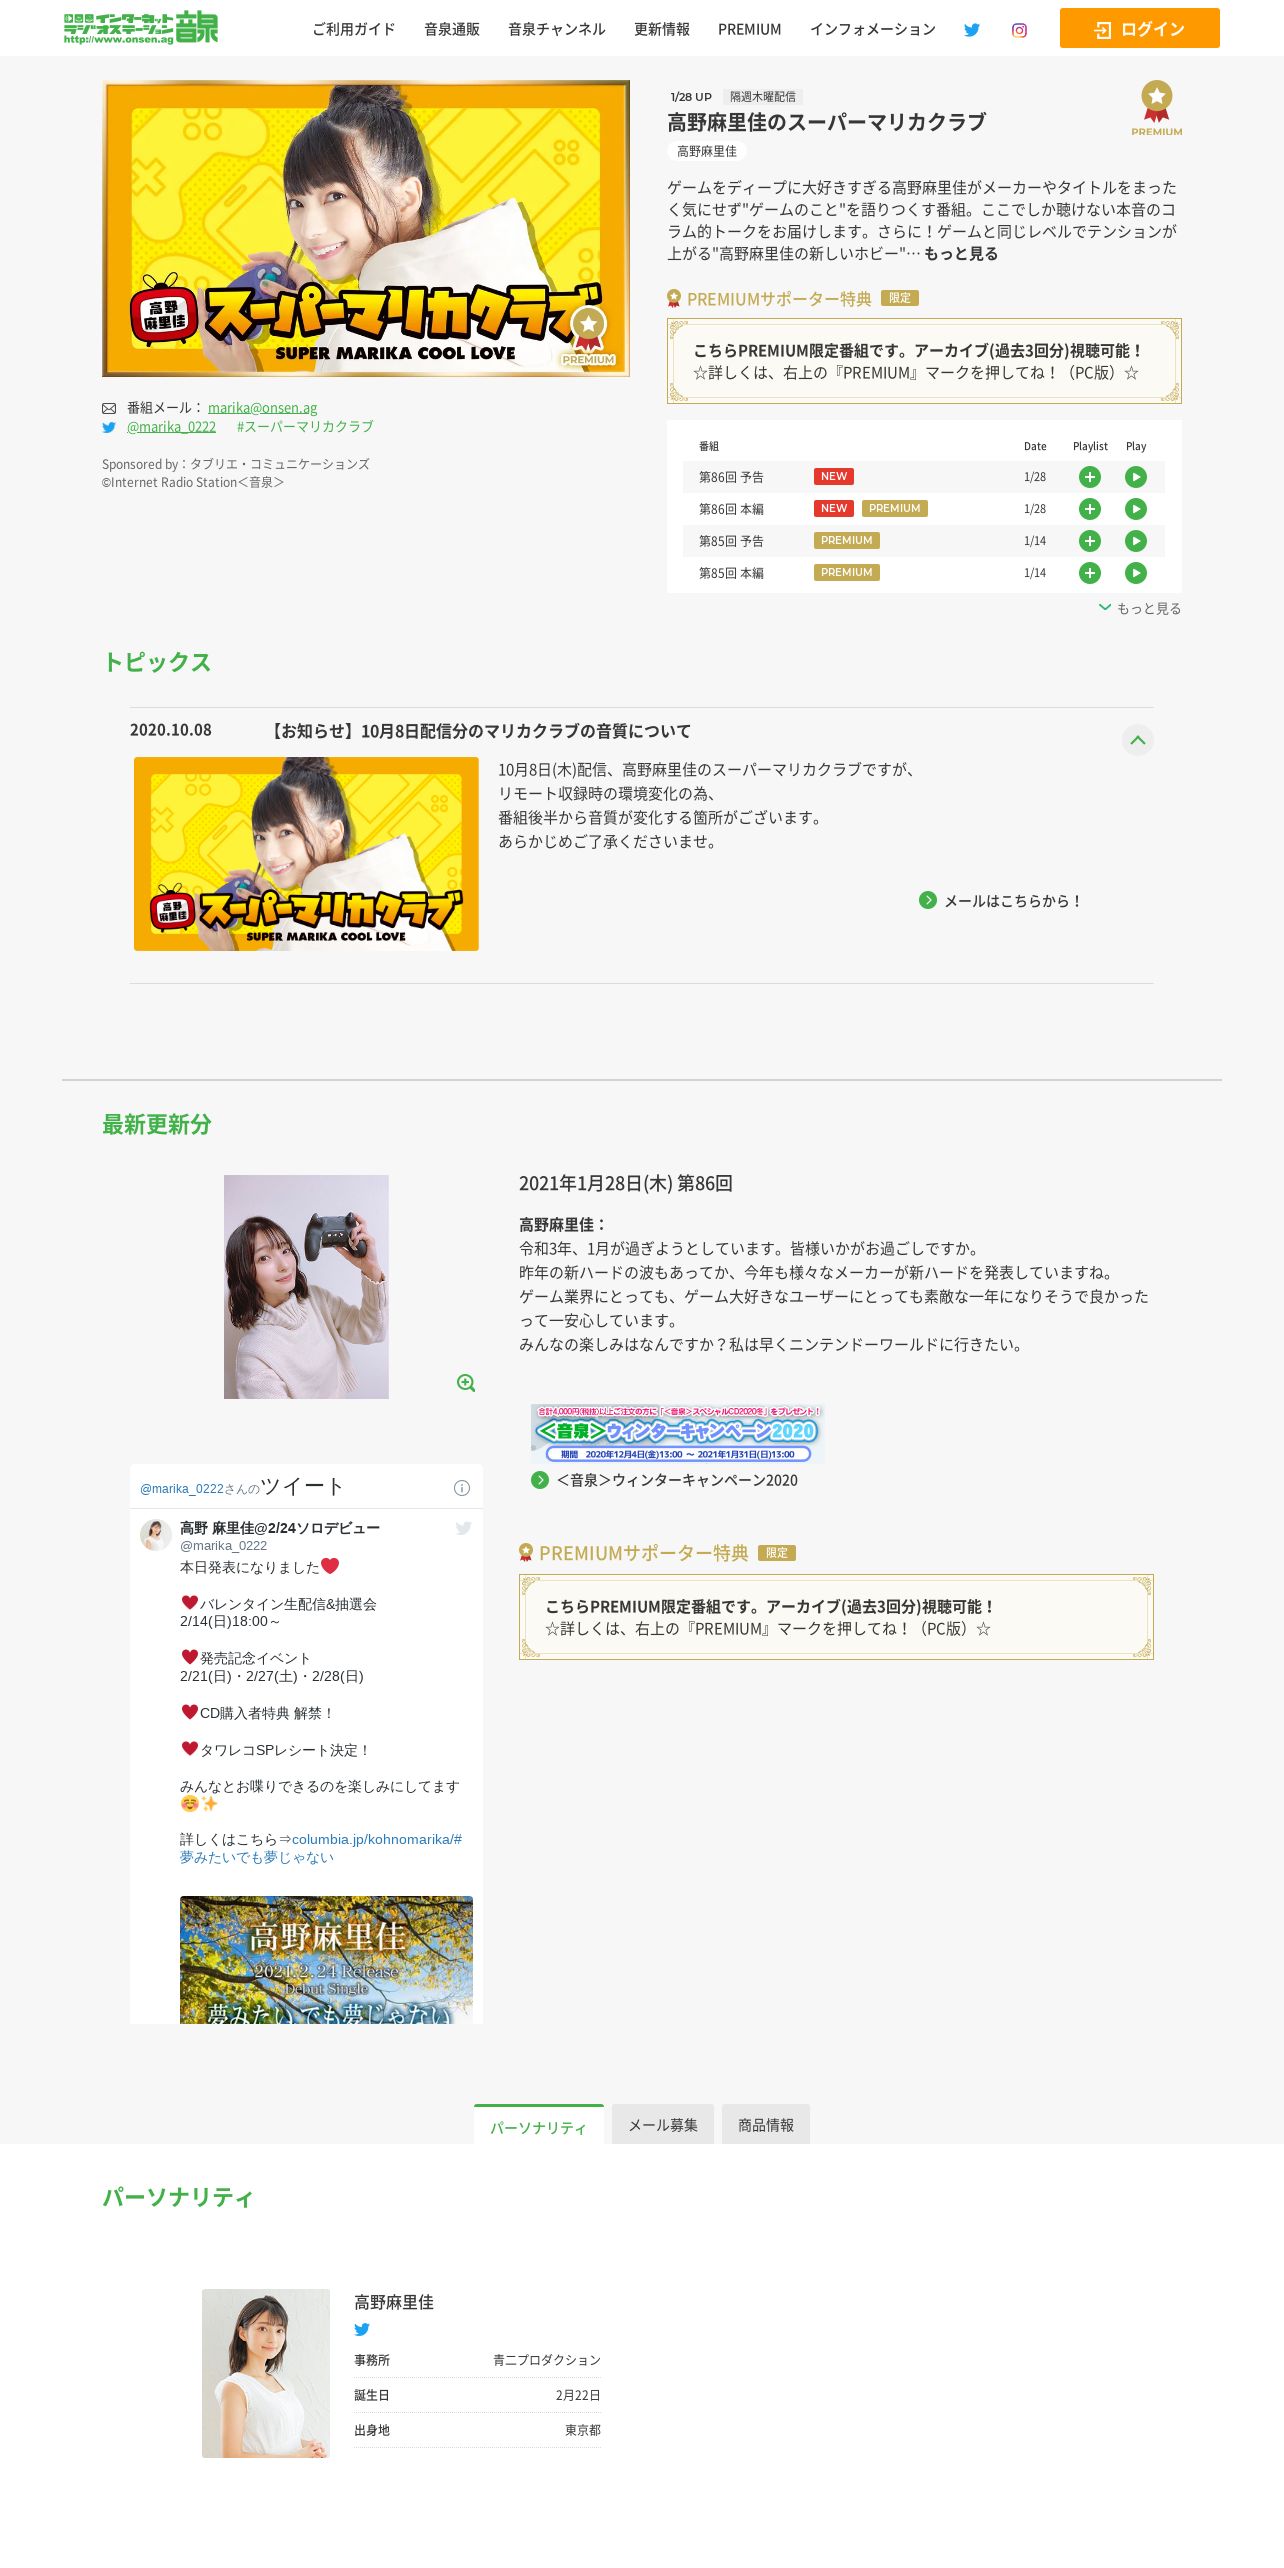The height and width of the screenshot is (2568, 1284).
Task: Click heading 2021年1月28日(木) 第86回
Action: pos(626,1184)
